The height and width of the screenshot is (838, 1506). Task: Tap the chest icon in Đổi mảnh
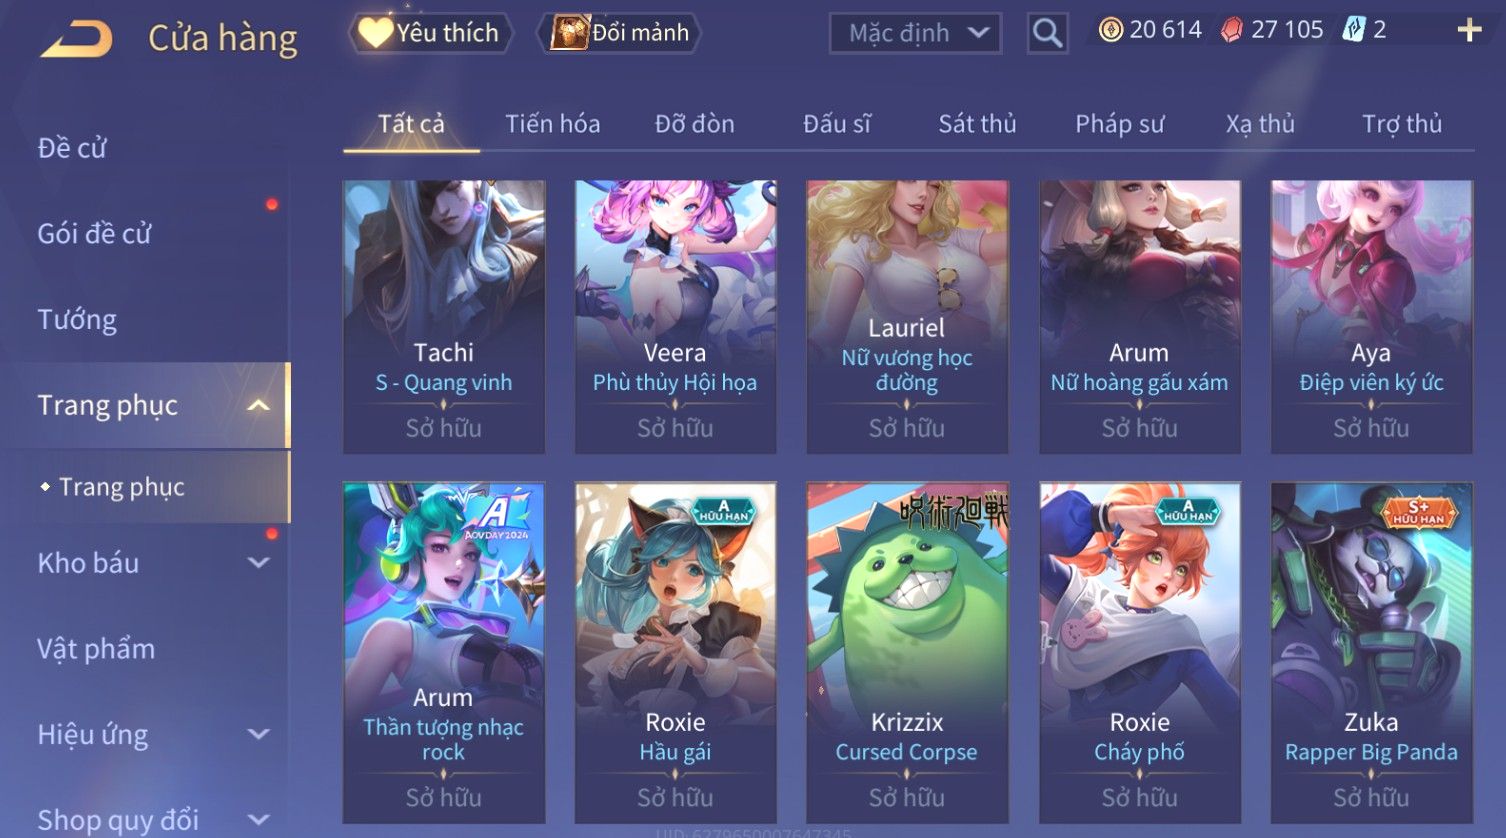click(x=569, y=32)
